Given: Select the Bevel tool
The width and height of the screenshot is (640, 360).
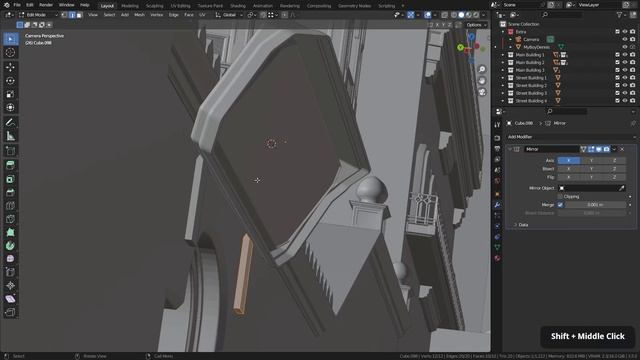Looking at the screenshot, I should click(x=10, y=192).
